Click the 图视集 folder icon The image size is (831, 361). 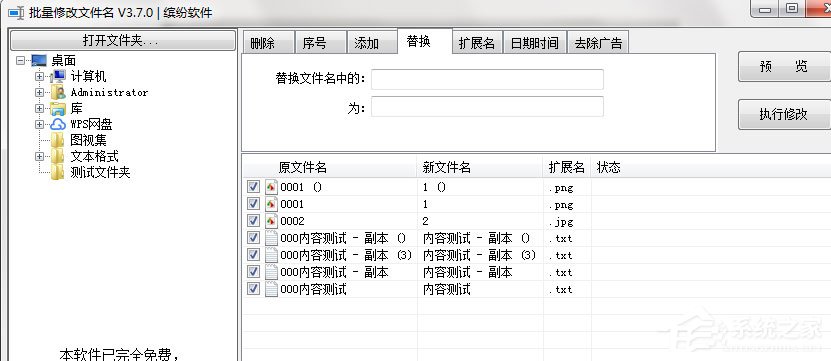coord(58,140)
